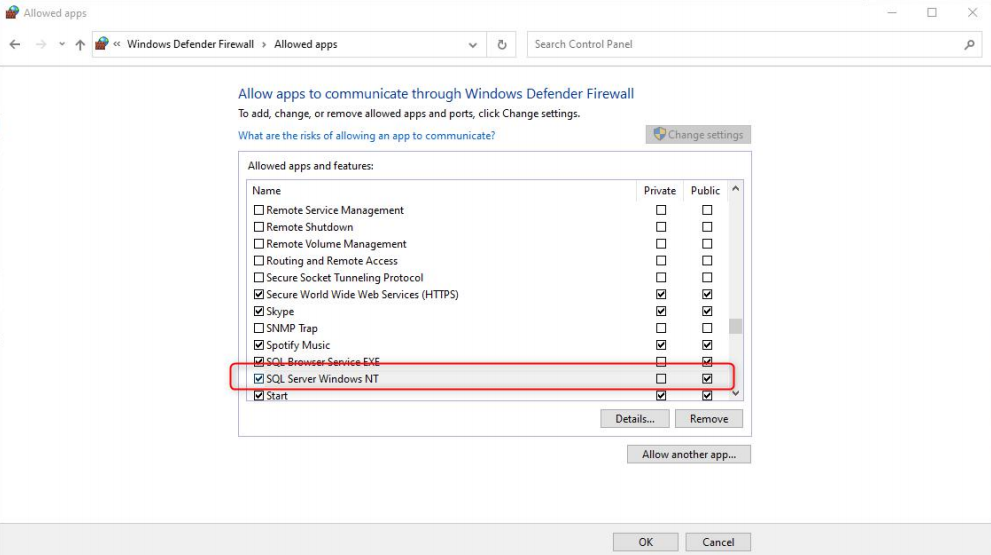Select the Allowed apps breadcrumb
The image size is (991, 555).
[306, 44]
